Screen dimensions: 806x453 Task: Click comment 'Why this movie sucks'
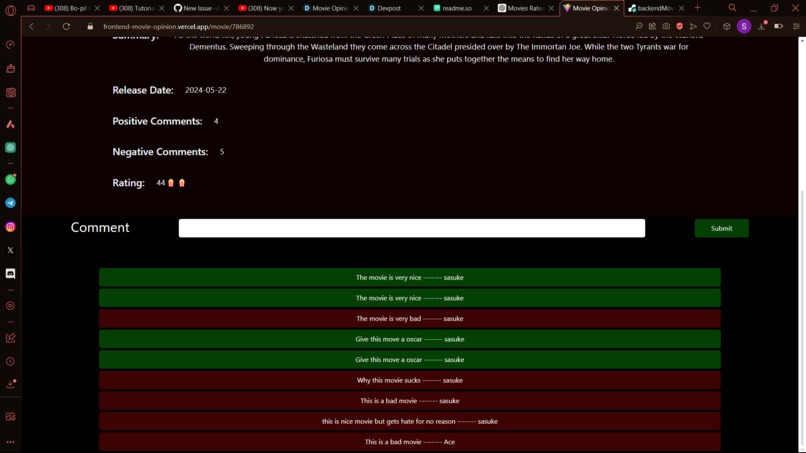tap(410, 380)
